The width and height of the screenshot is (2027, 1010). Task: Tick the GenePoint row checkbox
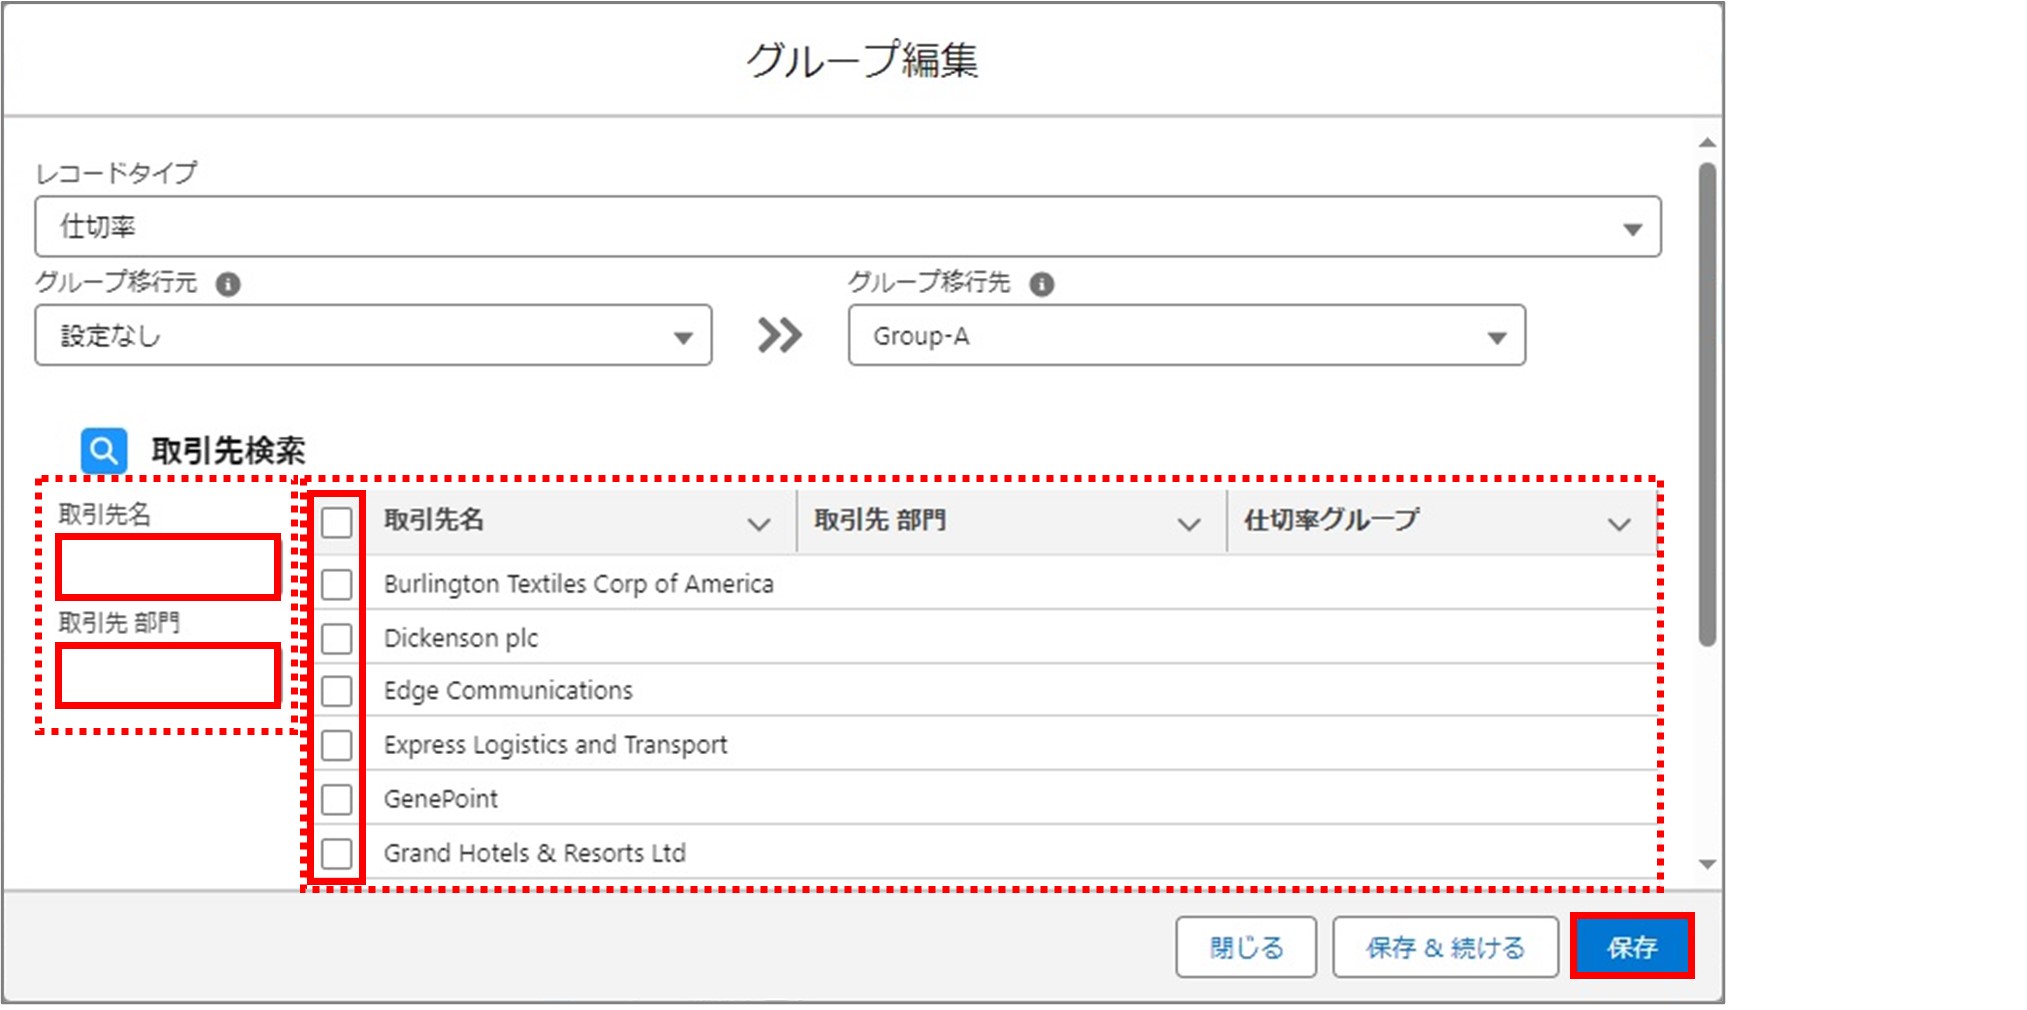coord(337,799)
